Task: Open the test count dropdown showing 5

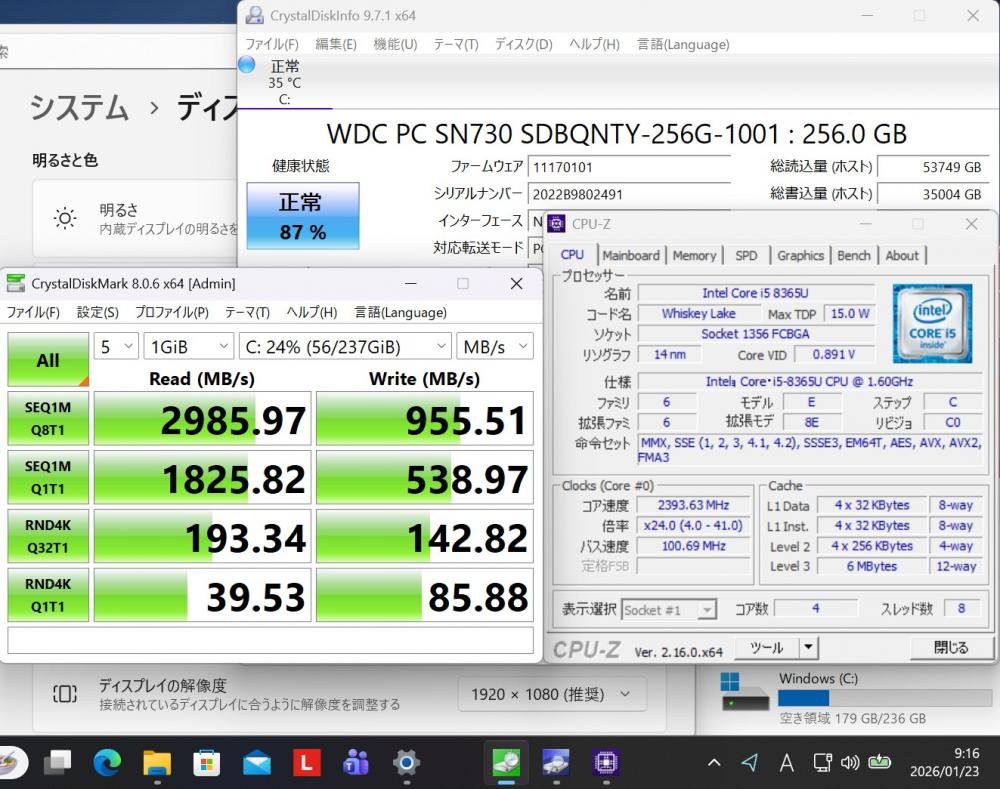Action: point(116,347)
